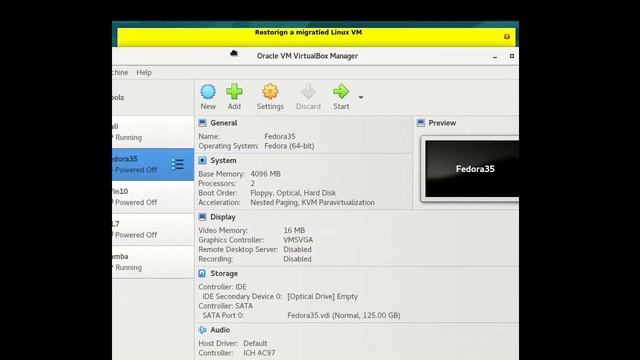Click the New toolbar label

tap(208, 107)
